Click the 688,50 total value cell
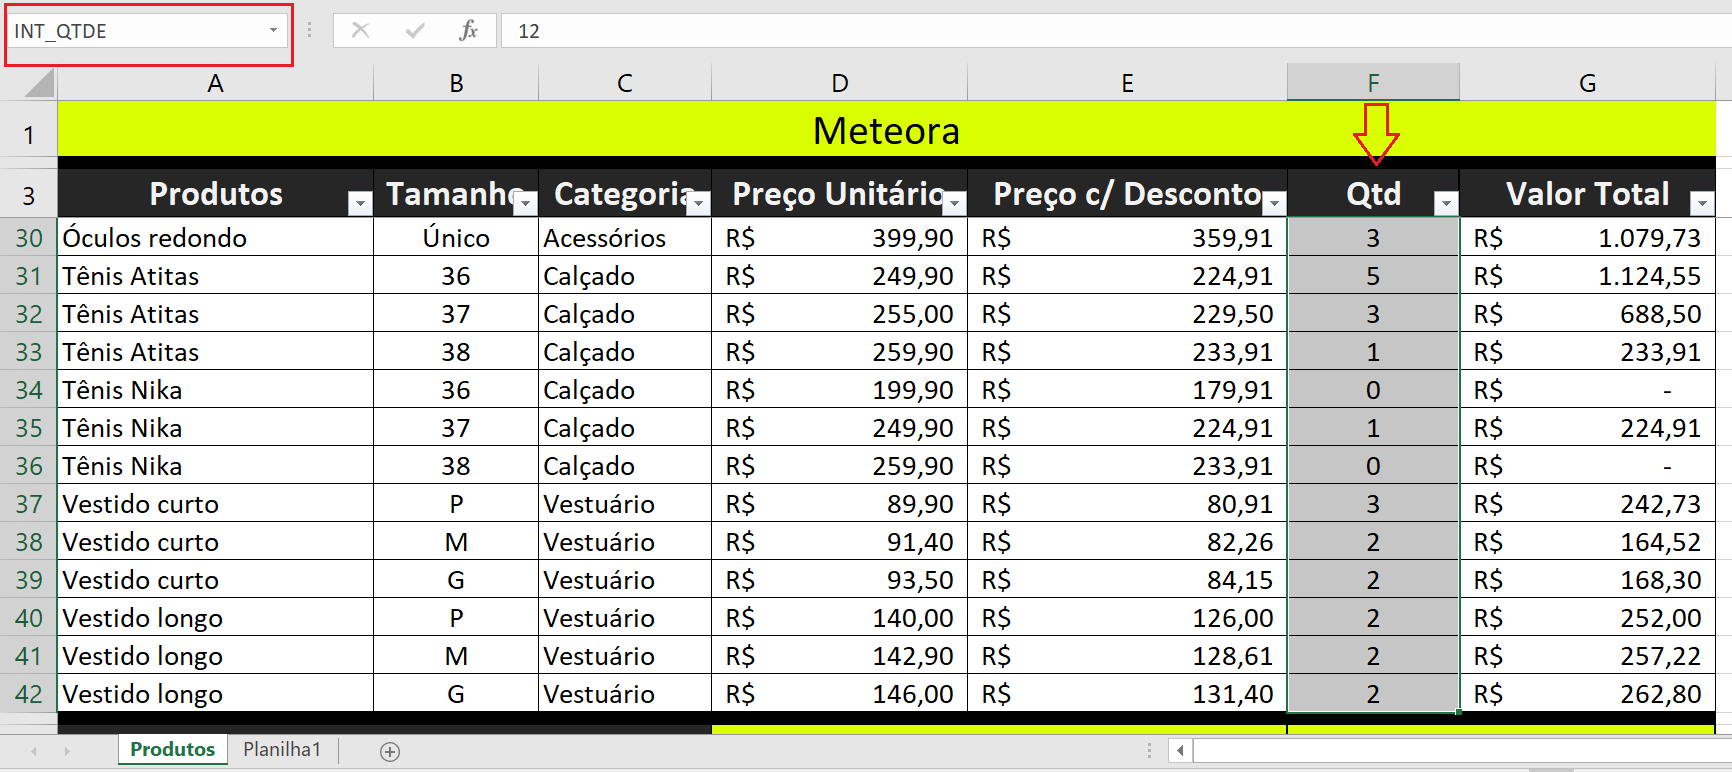The height and width of the screenshot is (772, 1732). 1587,314
